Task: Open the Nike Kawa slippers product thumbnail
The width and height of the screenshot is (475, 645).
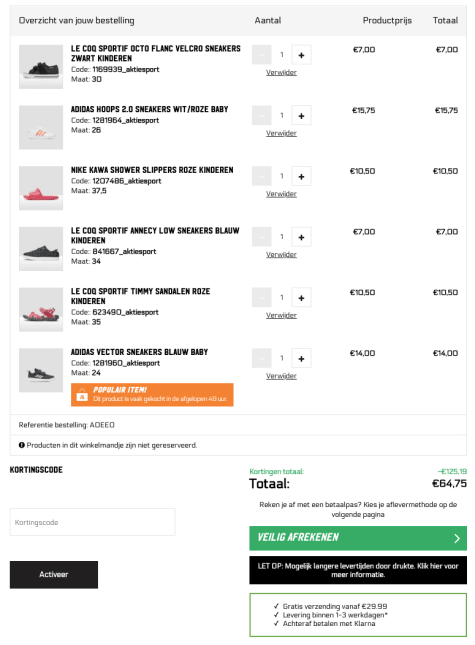Action: [41, 188]
